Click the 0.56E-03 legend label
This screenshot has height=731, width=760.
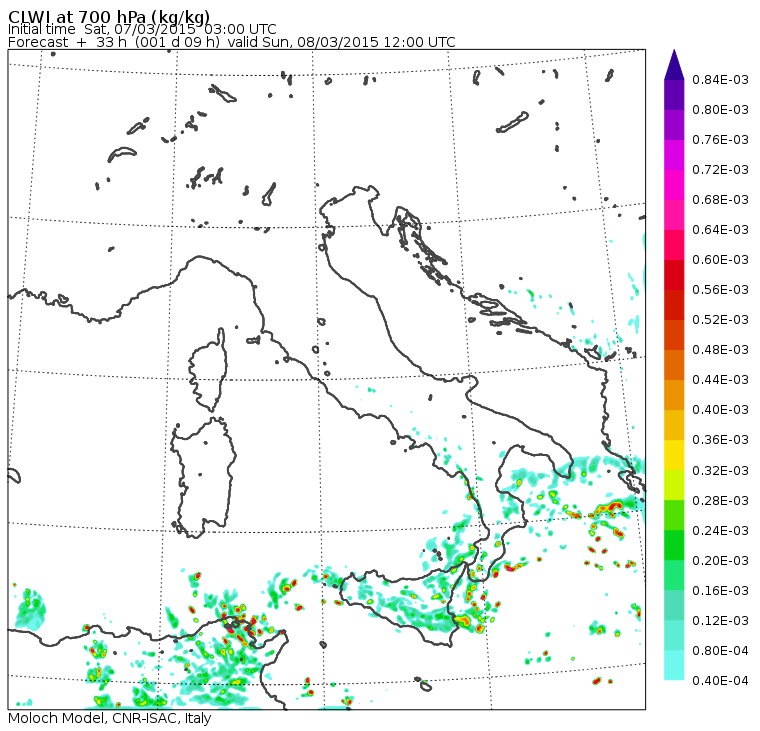click(x=720, y=290)
